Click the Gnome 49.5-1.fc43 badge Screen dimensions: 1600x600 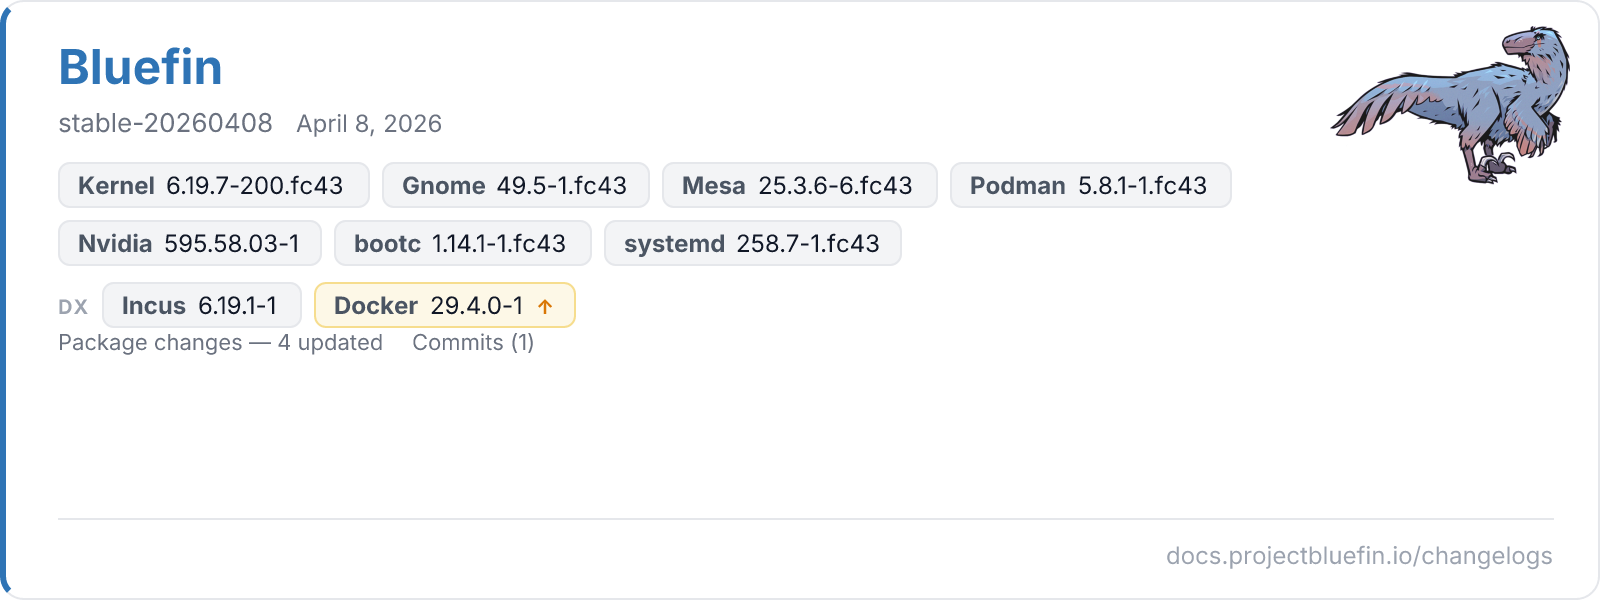coord(515,186)
